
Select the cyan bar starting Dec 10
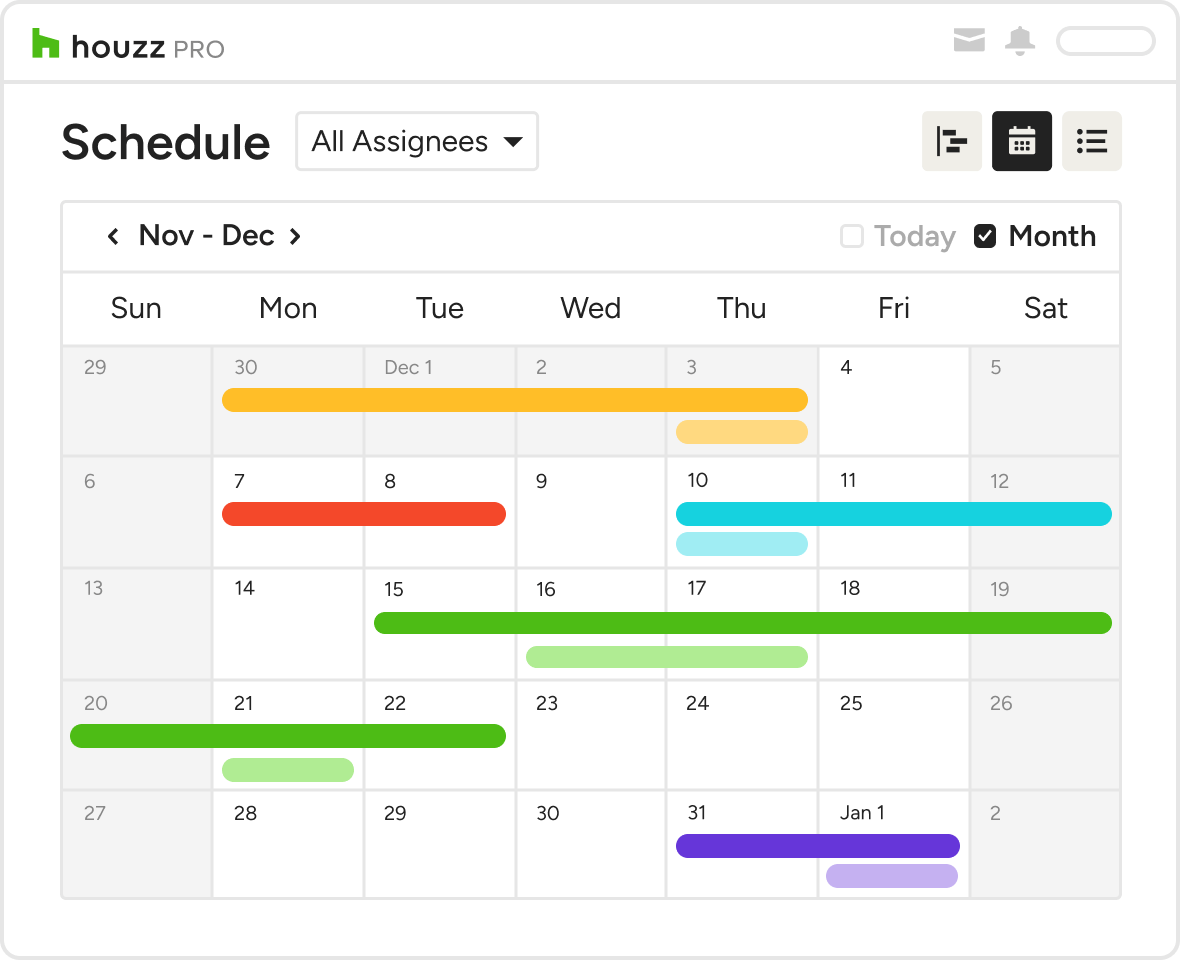tap(893, 514)
